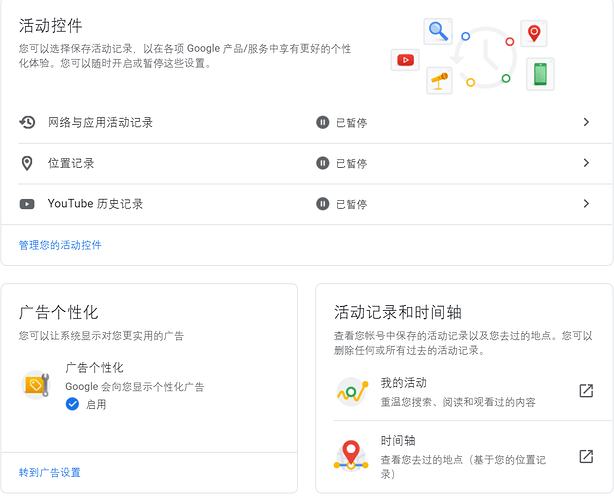
Task: Click the pause icon in 网络与应用活动记录 row
Action: 322,122
